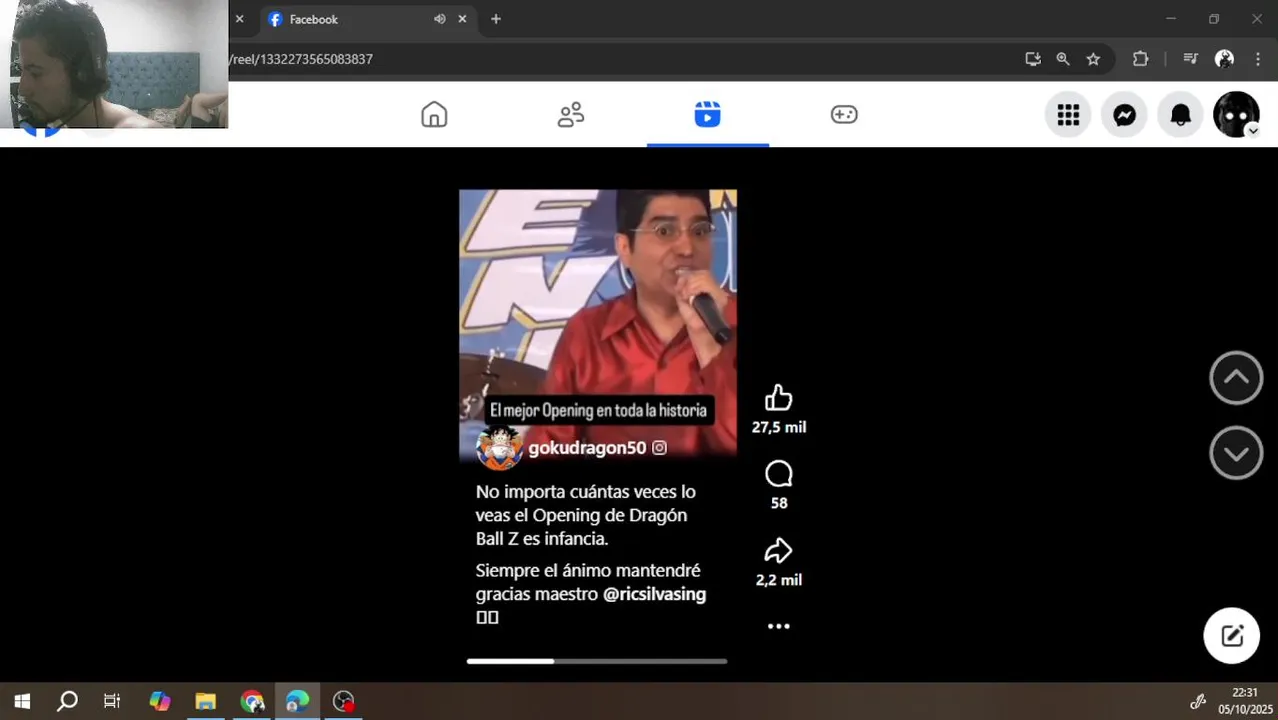
Task: Mute the Facebook tab audio icon
Action: [439, 19]
